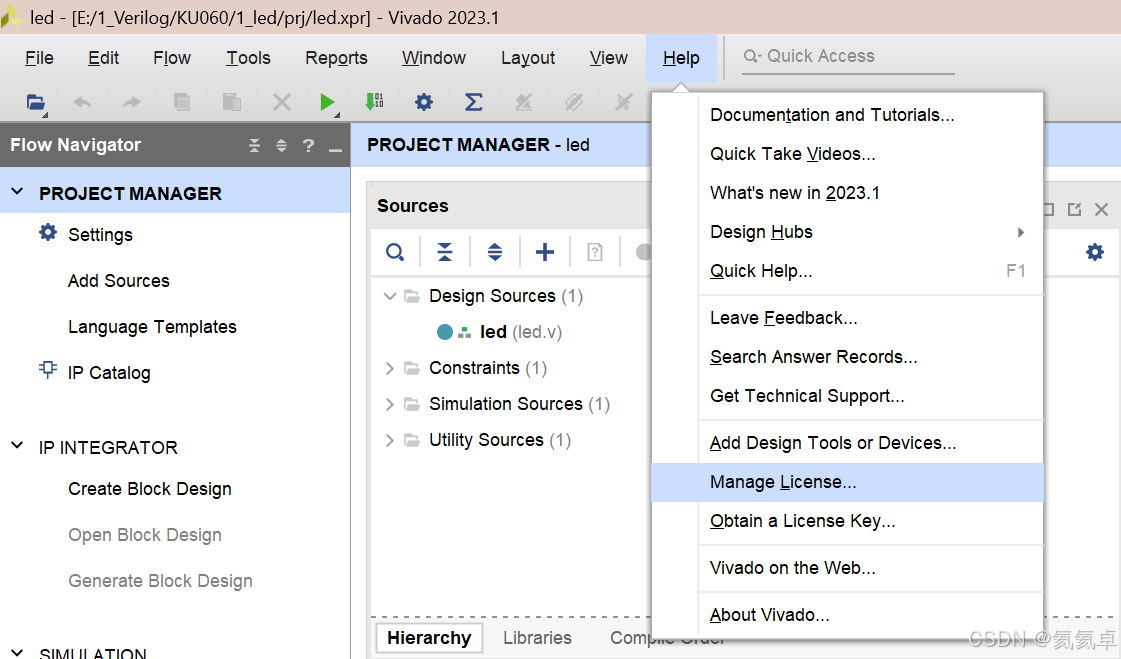The image size is (1121, 659).
Task: Expand the Utility Sources folder
Action: pos(390,440)
